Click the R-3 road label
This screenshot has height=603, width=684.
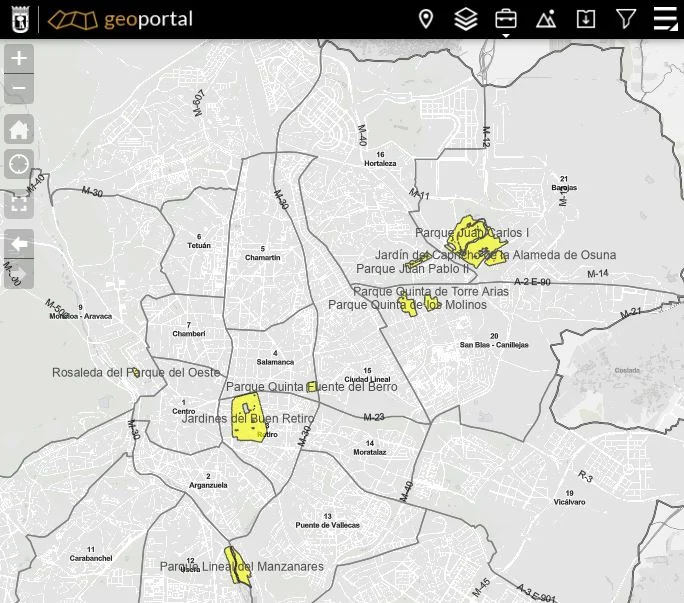pos(585,476)
